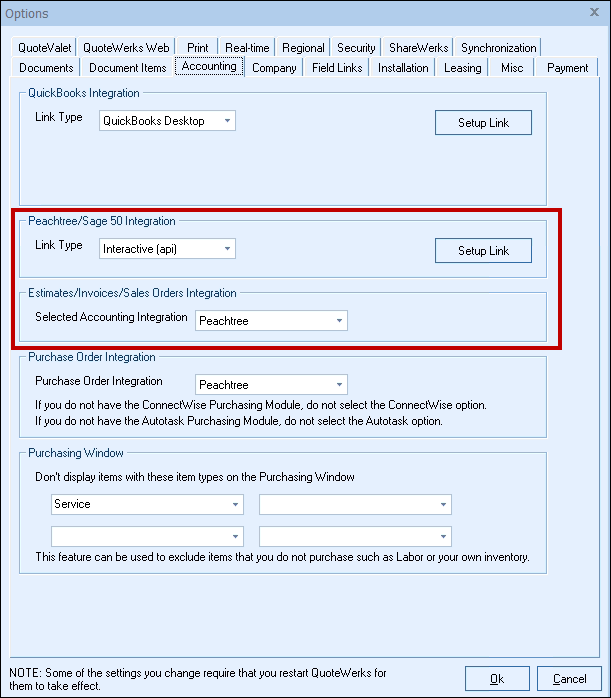
Task: Open the Document Items tab
Action: [127, 68]
